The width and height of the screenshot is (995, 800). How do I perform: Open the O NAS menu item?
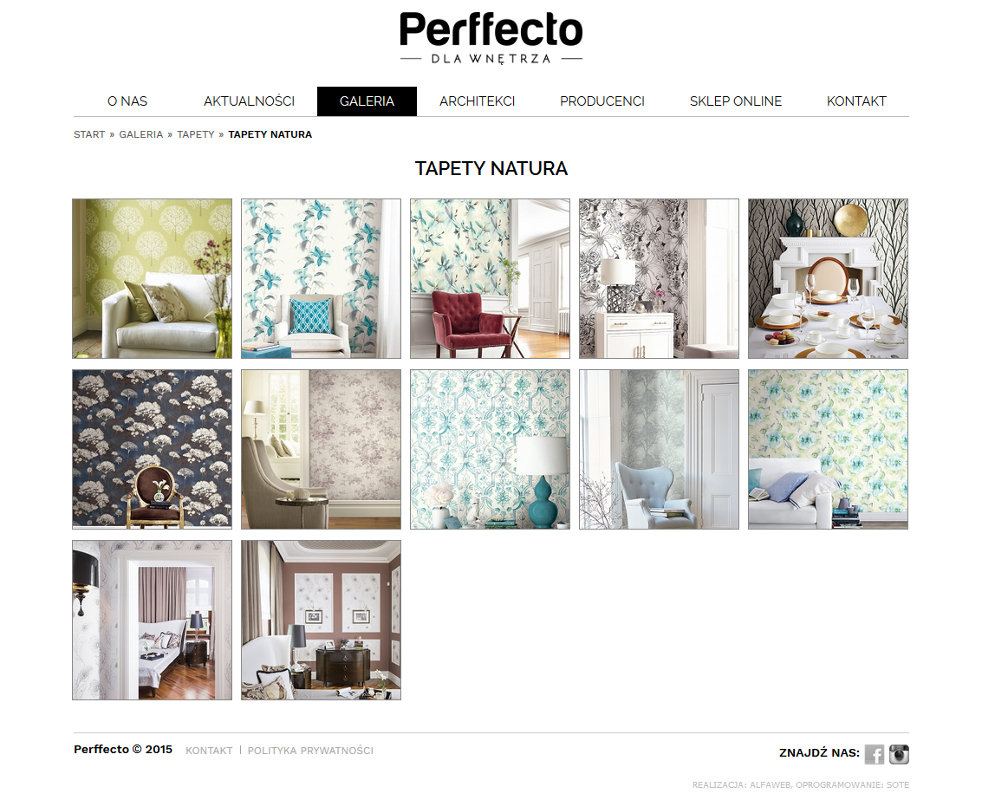[x=127, y=101]
